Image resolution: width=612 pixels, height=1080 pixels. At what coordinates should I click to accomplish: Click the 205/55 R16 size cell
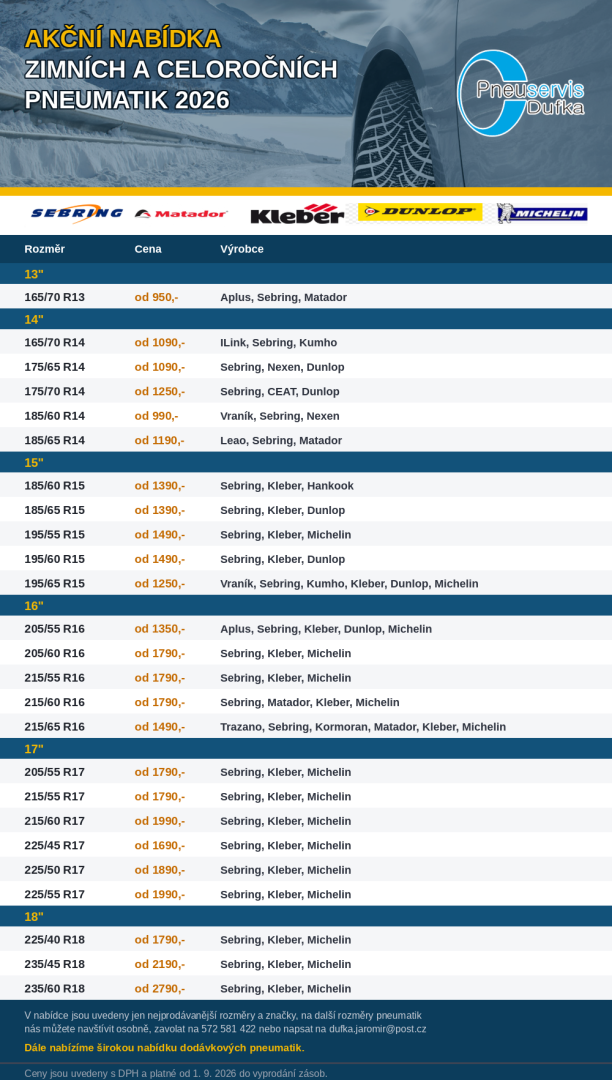click(54, 630)
